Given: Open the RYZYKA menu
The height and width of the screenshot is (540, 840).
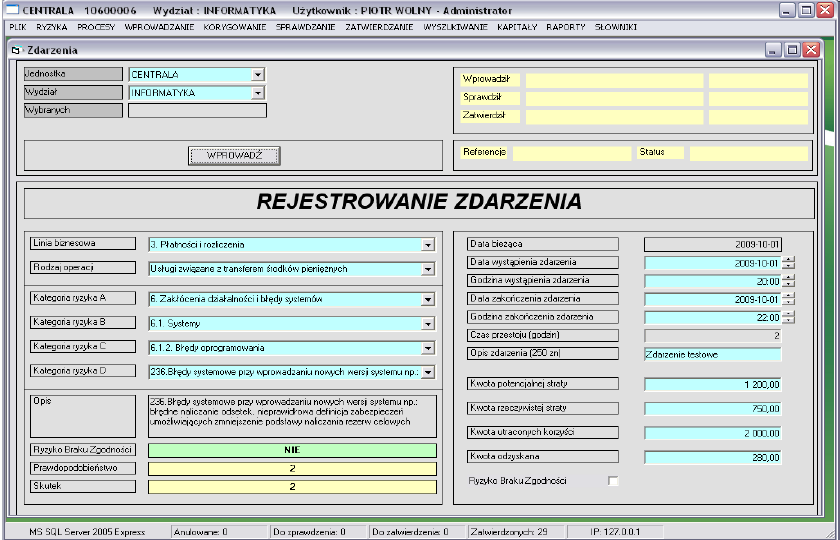Looking at the screenshot, I should pos(51,27).
